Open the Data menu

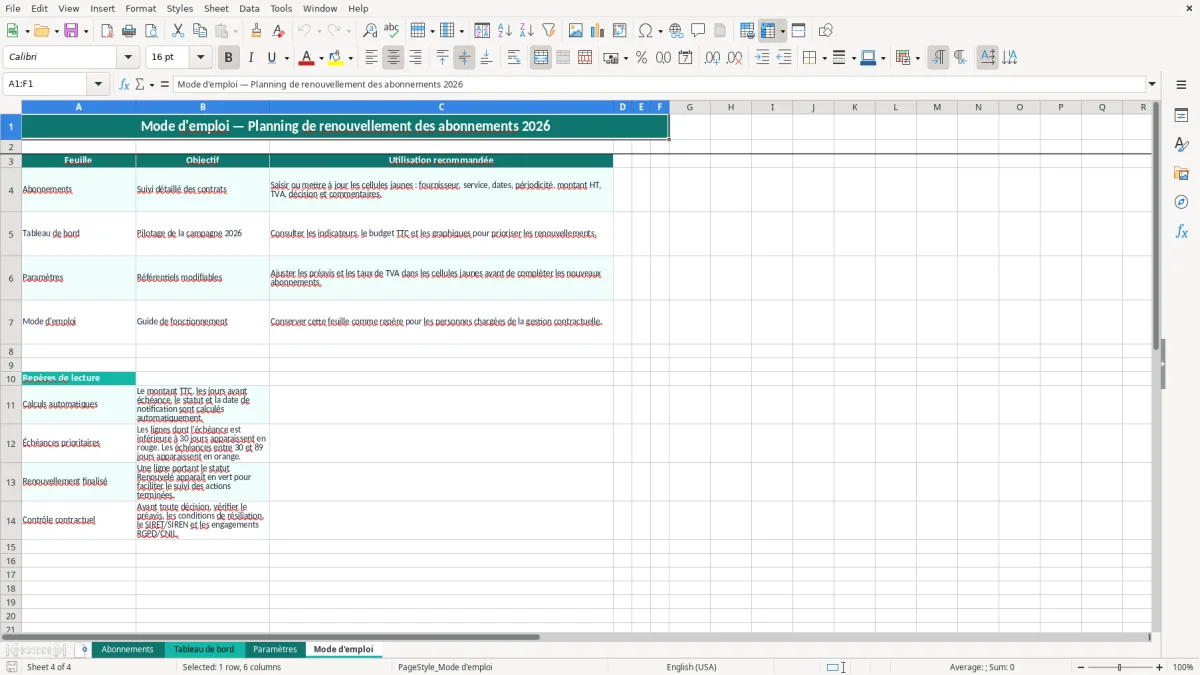point(249,8)
